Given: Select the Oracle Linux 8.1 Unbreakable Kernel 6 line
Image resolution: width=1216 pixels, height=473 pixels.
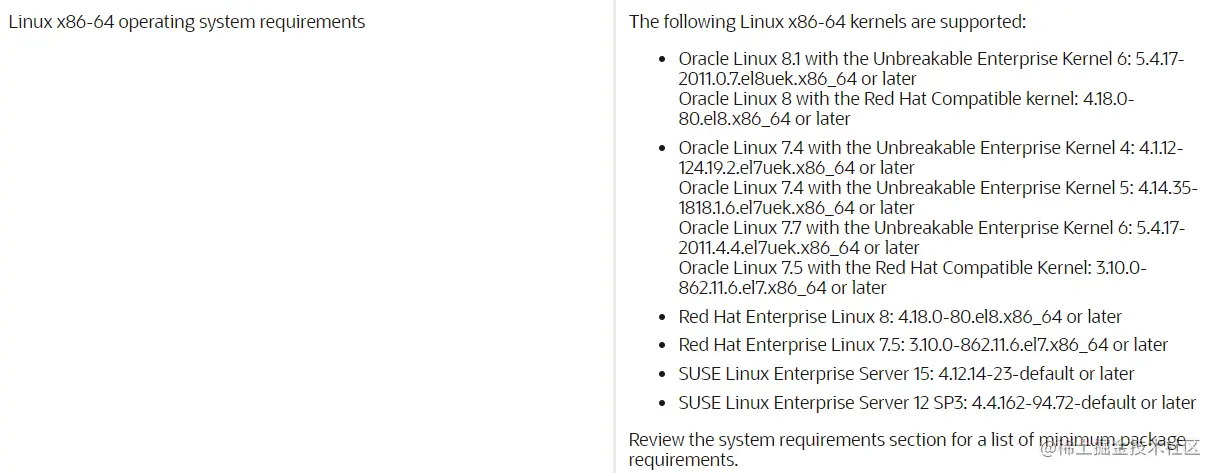Looking at the screenshot, I should [930, 59].
